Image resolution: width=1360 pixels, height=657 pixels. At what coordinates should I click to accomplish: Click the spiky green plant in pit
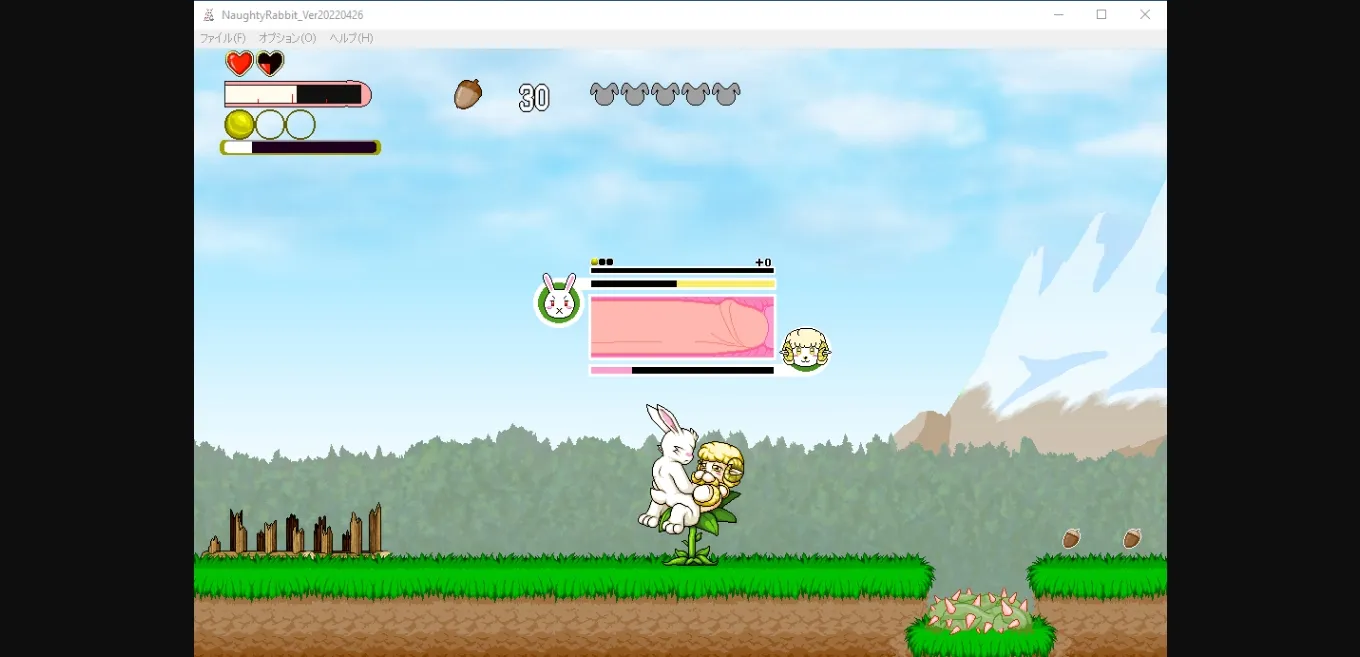[980, 610]
